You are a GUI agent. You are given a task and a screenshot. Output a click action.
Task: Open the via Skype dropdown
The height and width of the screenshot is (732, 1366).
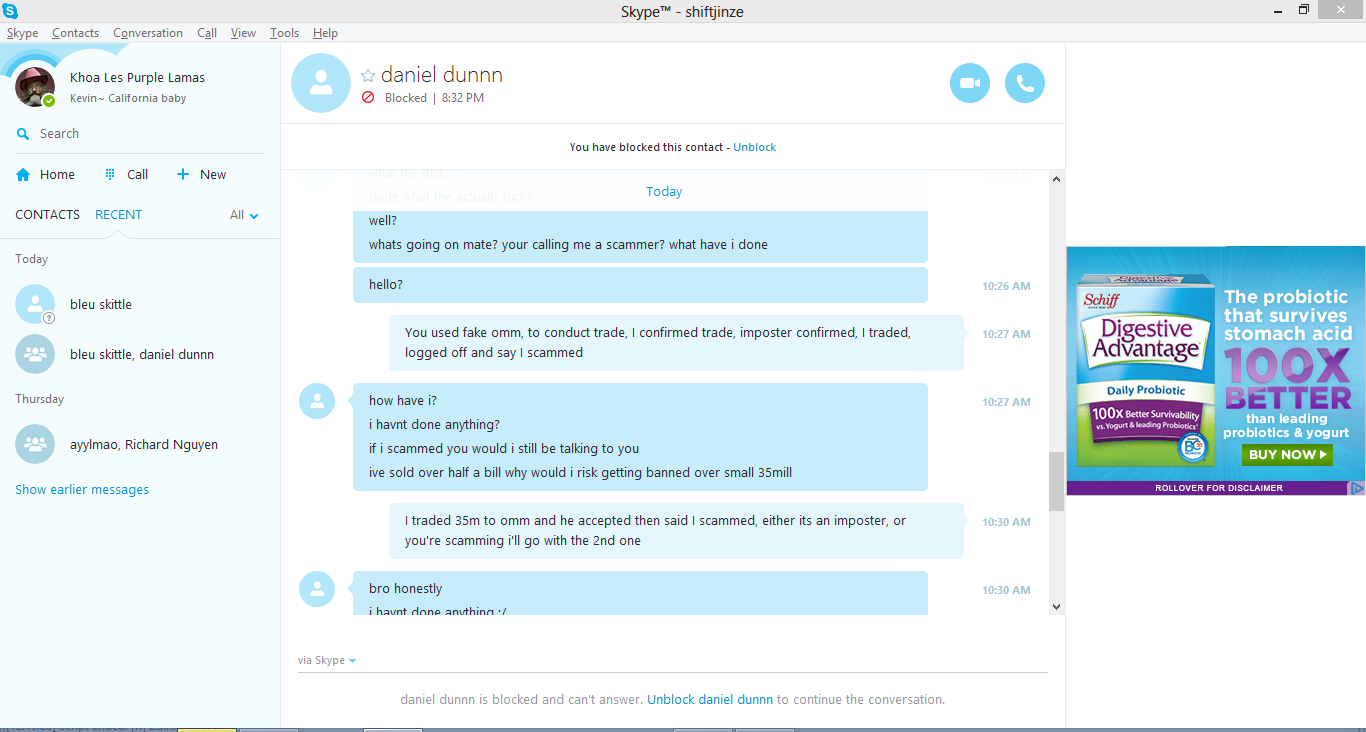click(x=327, y=660)
